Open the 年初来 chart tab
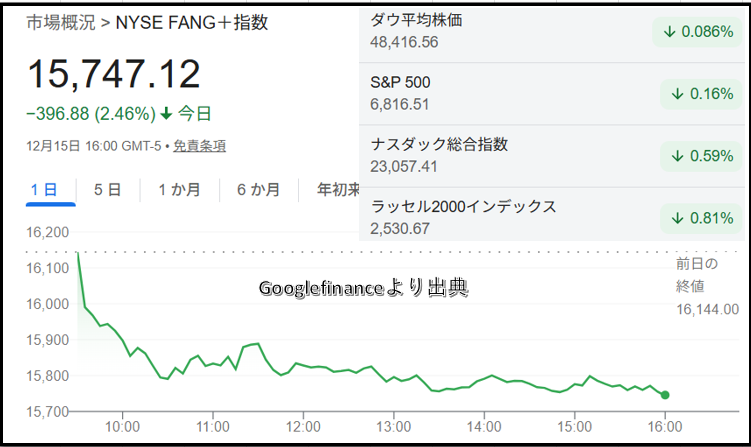The image size is (751, 447). (x=338, y=189)
